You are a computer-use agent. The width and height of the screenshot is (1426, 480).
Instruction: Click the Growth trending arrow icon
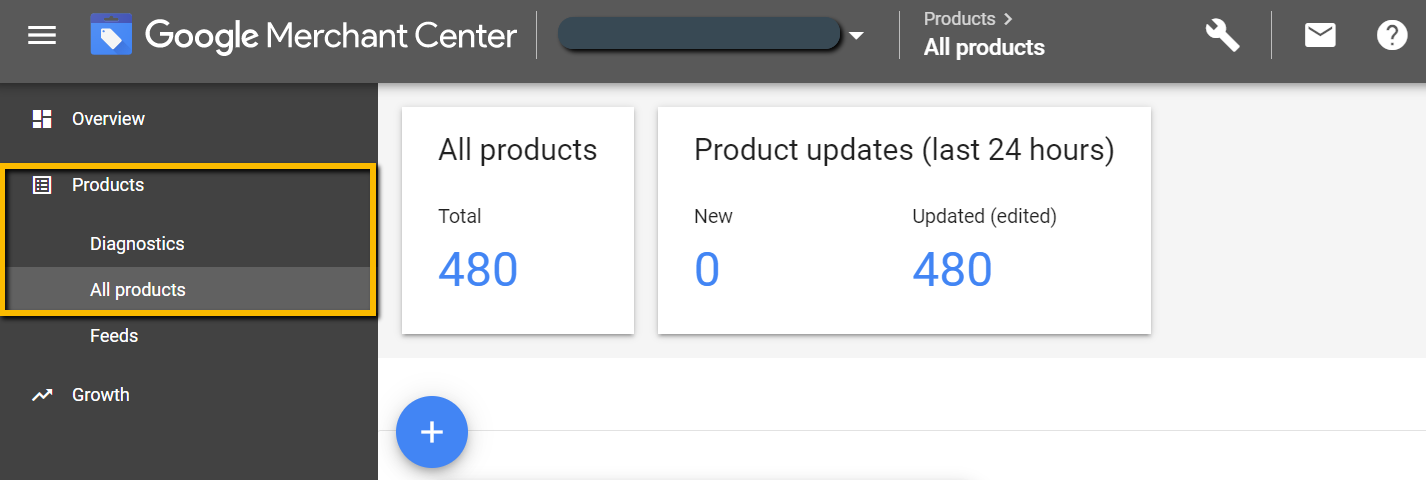(42, 395)
